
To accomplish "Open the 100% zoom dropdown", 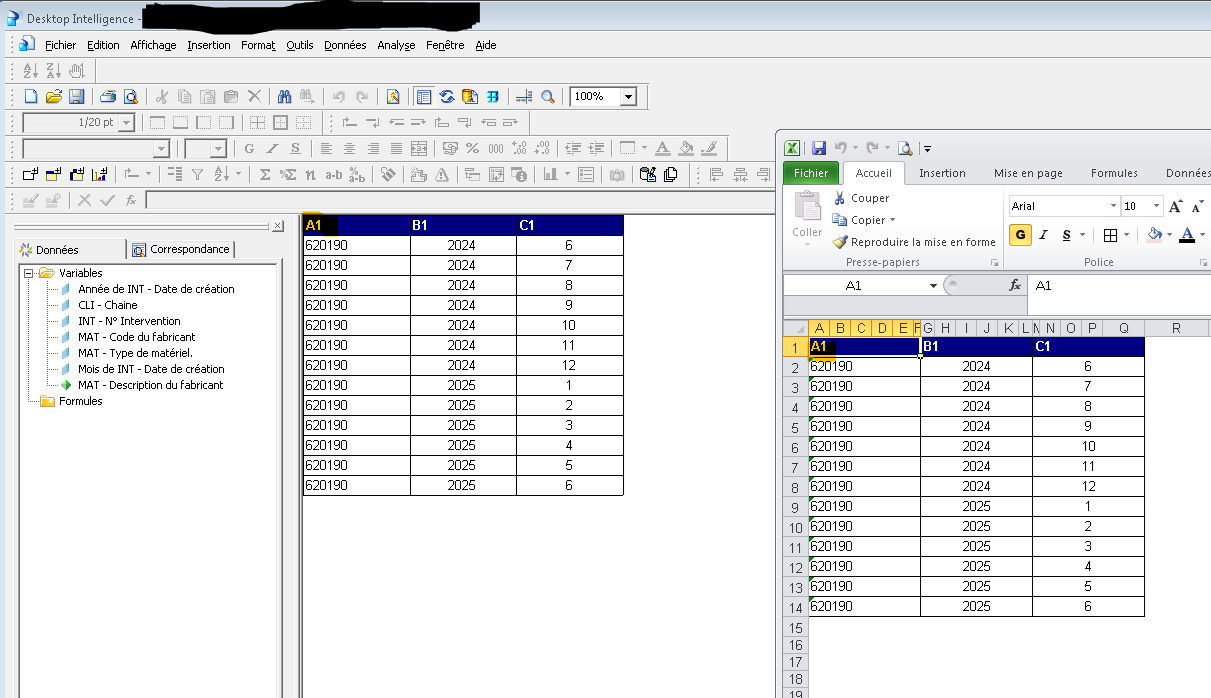I will (x=628, y=97).
